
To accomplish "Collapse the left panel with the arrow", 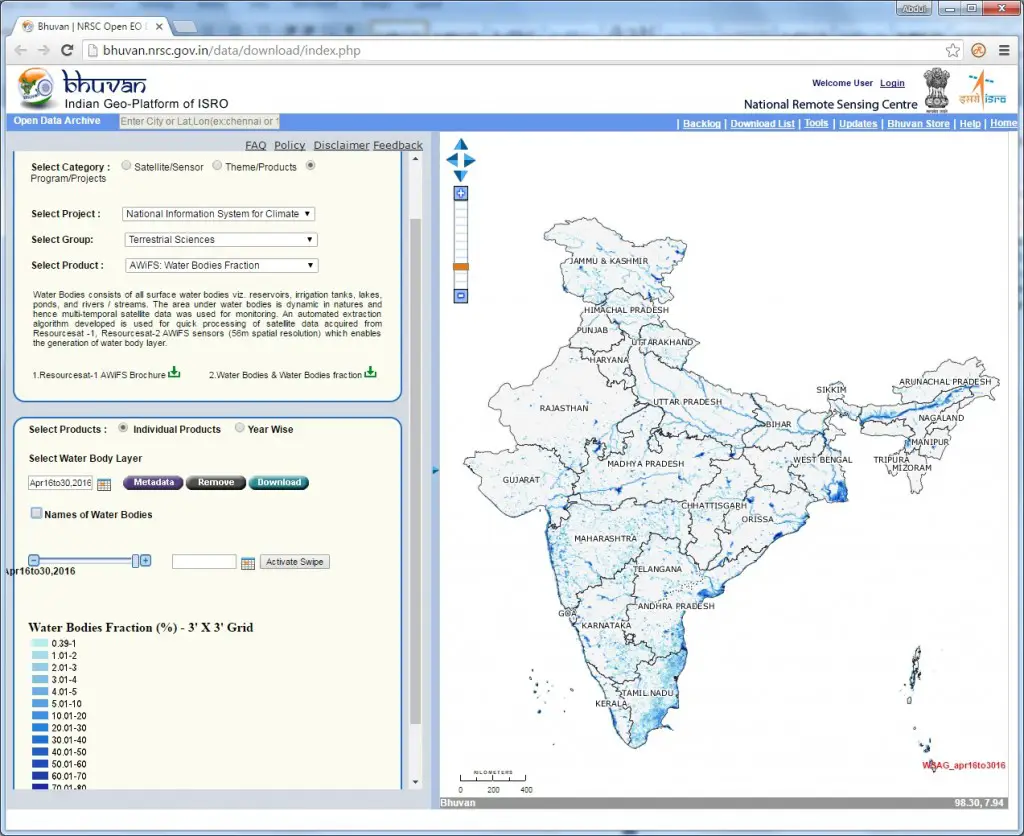I will 436,470.
